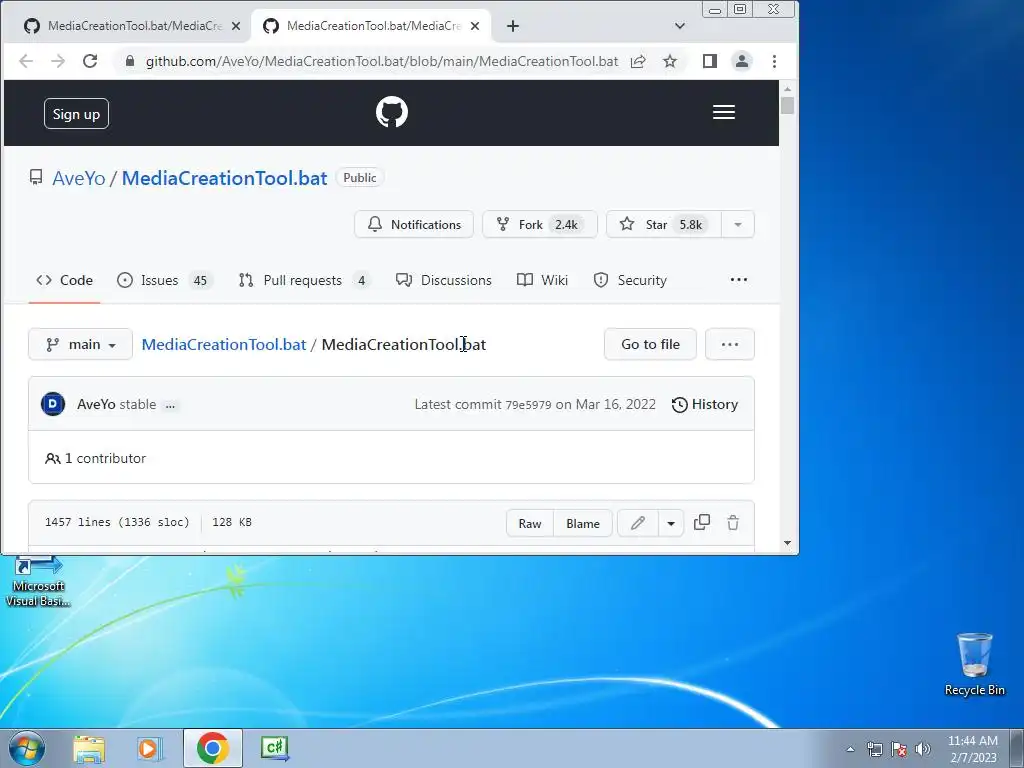Click the address bar URL field
The image size is (1024, 768).
(x=381, y=61)
